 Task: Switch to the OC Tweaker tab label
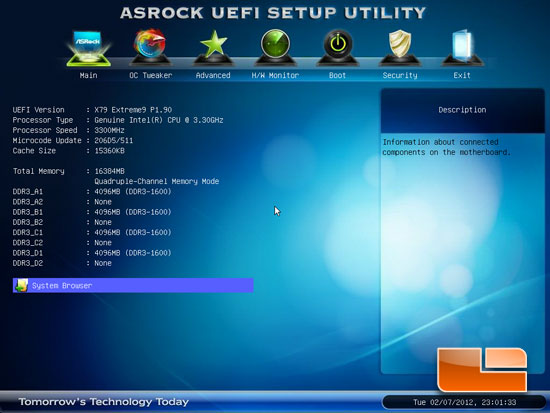150,75
